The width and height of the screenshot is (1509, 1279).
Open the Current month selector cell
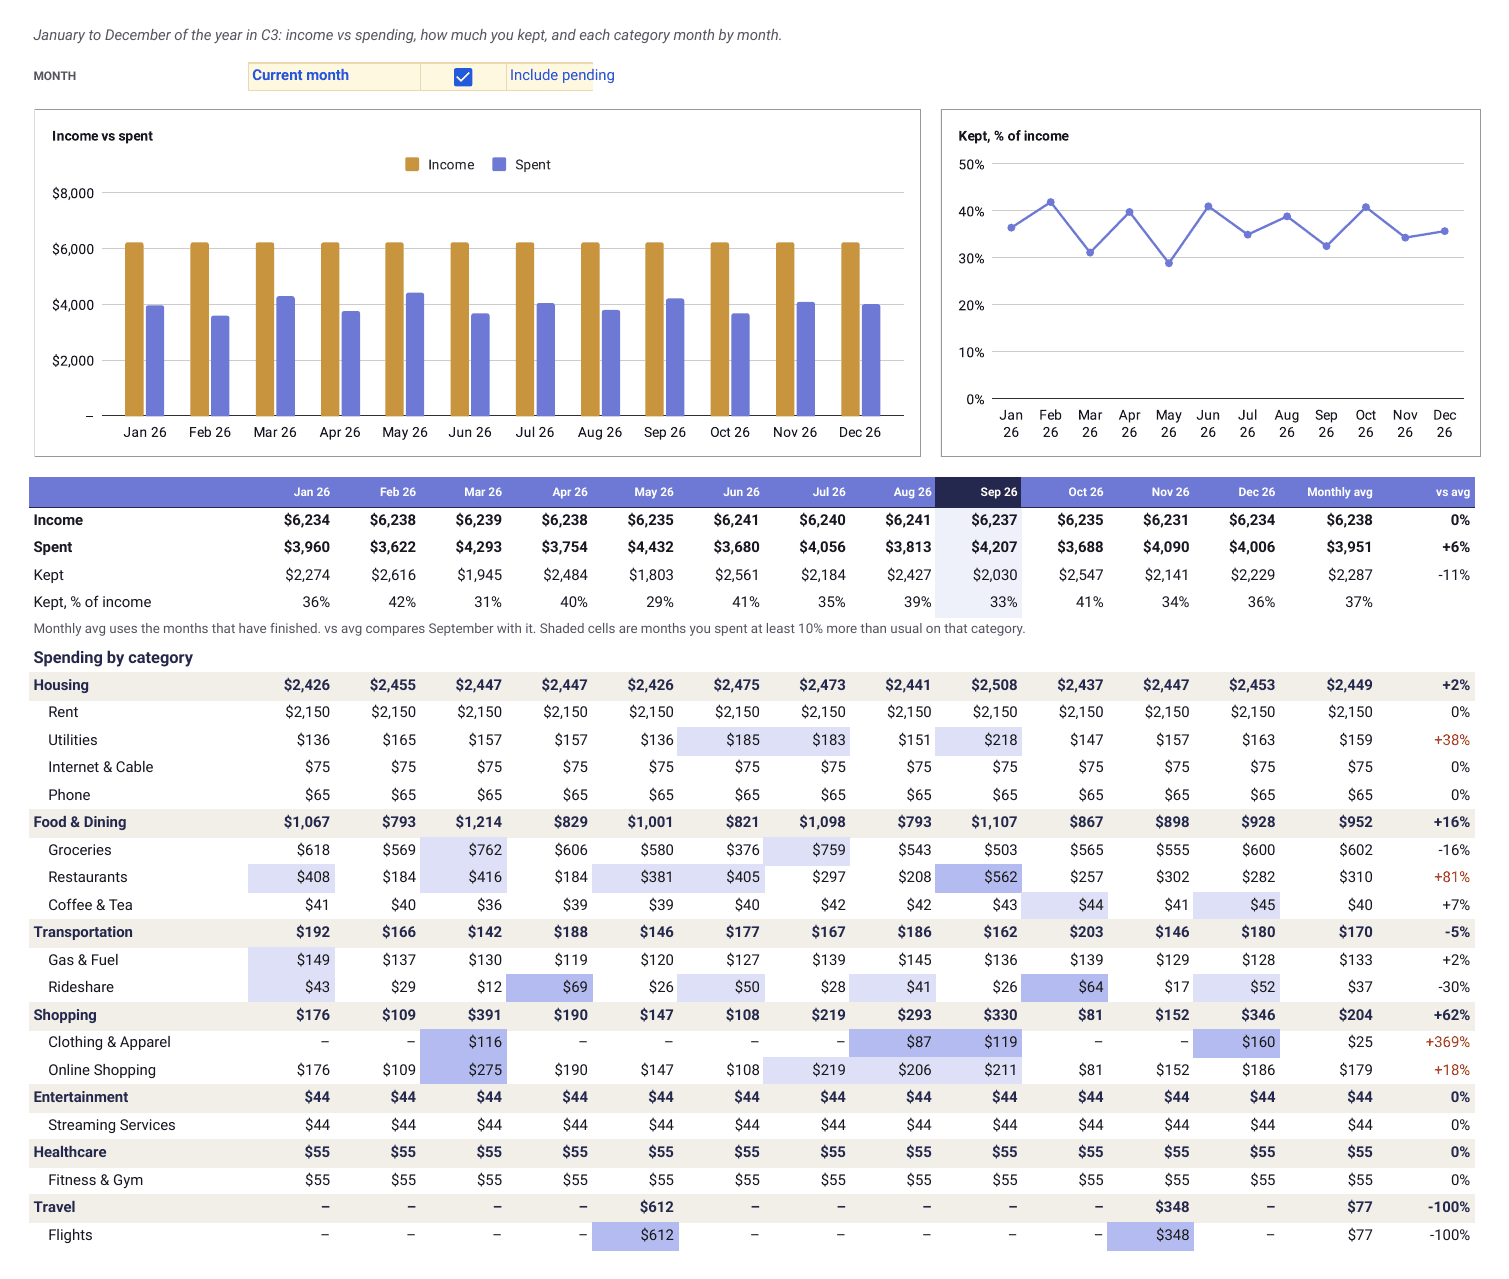tap(334, 76)
